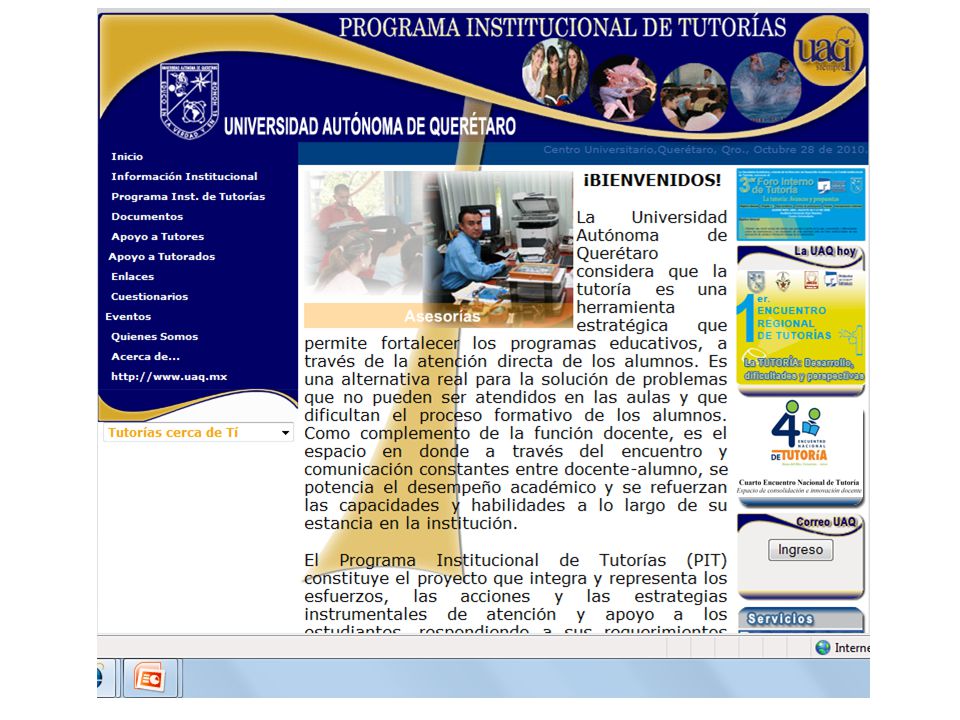Screen dimensions: 960x720
Task: Select Eventos in the side menu
Action: 128,317
